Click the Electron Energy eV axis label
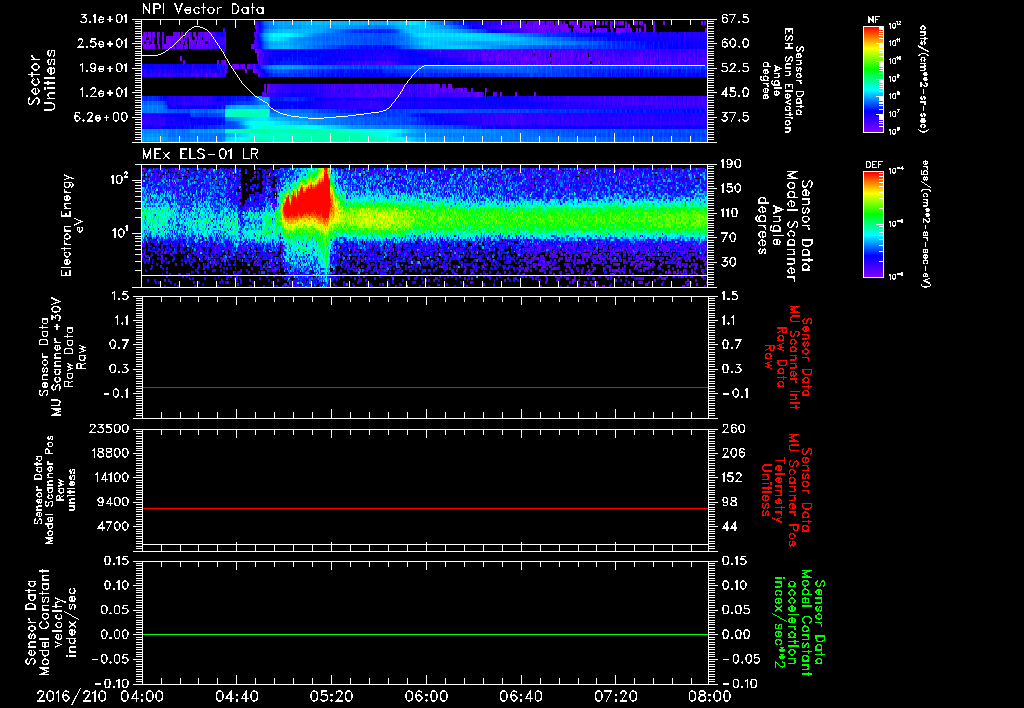Image resolution: width=1024 pixels, height=708 pixels. click(72, 225)
